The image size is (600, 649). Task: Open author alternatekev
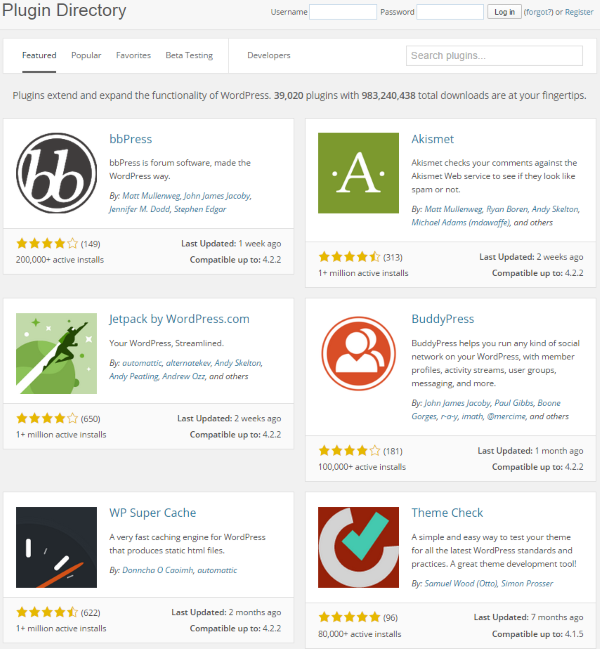pos(188,363)
